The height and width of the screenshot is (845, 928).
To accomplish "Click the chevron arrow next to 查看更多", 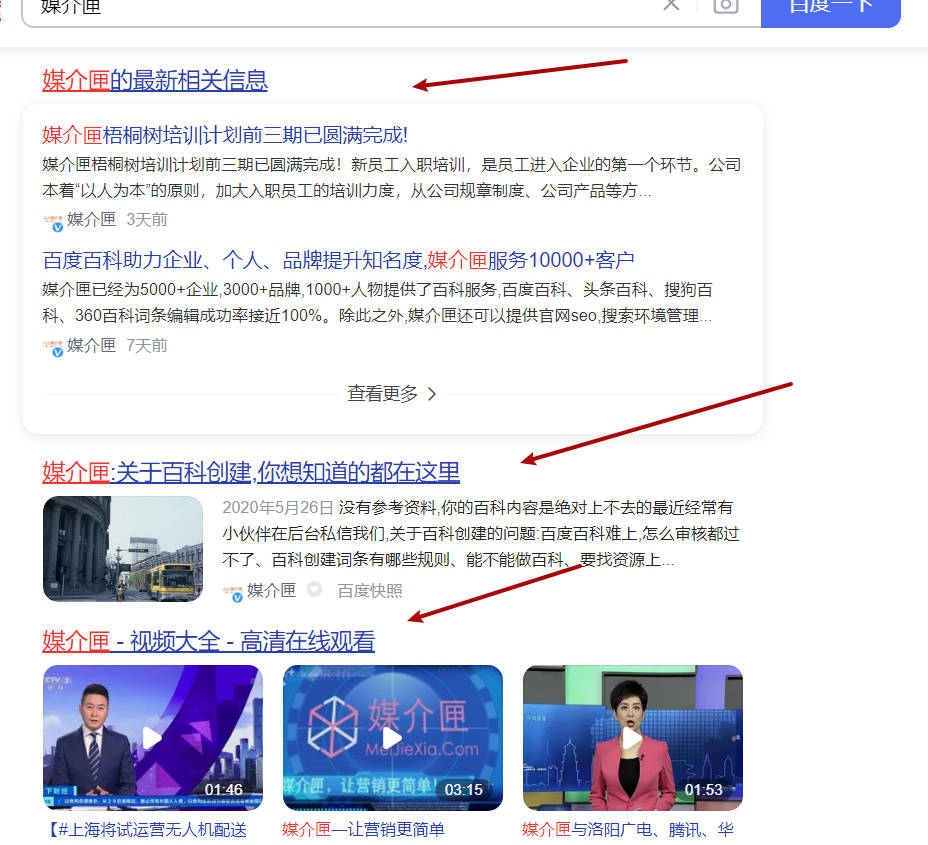I will (x=432, y=394).
